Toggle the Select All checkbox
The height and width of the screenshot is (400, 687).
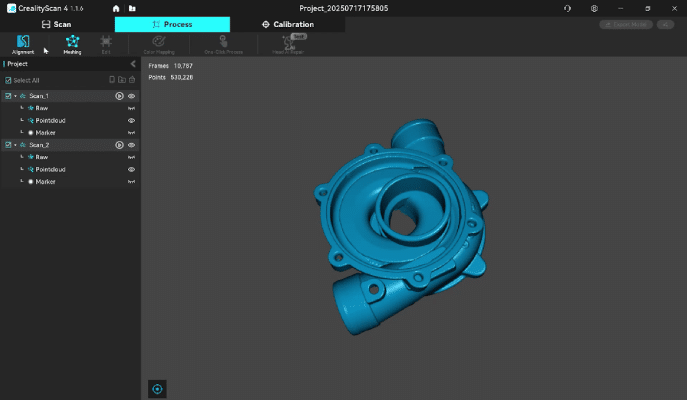pyautogui.click(x=8, y=80)
